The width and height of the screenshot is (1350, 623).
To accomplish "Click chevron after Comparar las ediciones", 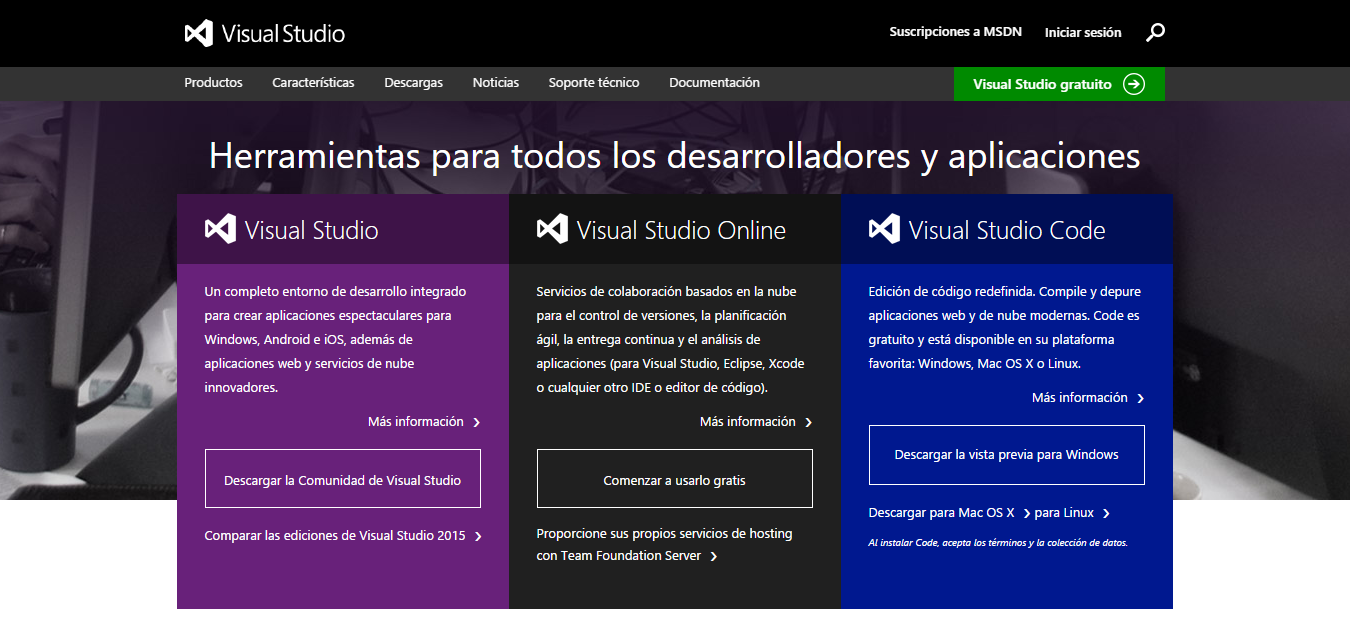I will [x=479, y=537].
